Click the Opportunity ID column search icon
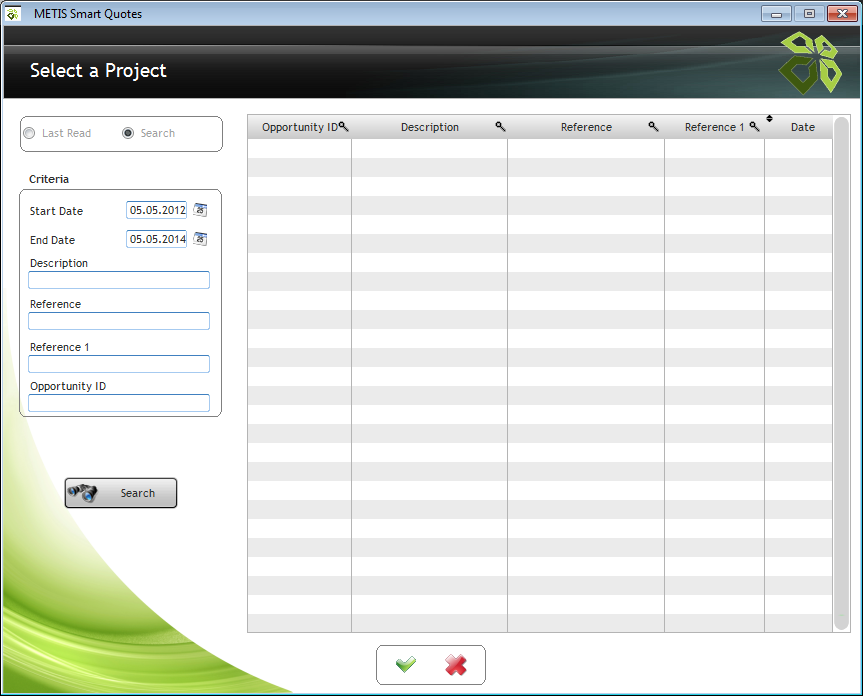The image size is (863, 696). (x=343, y=127)
